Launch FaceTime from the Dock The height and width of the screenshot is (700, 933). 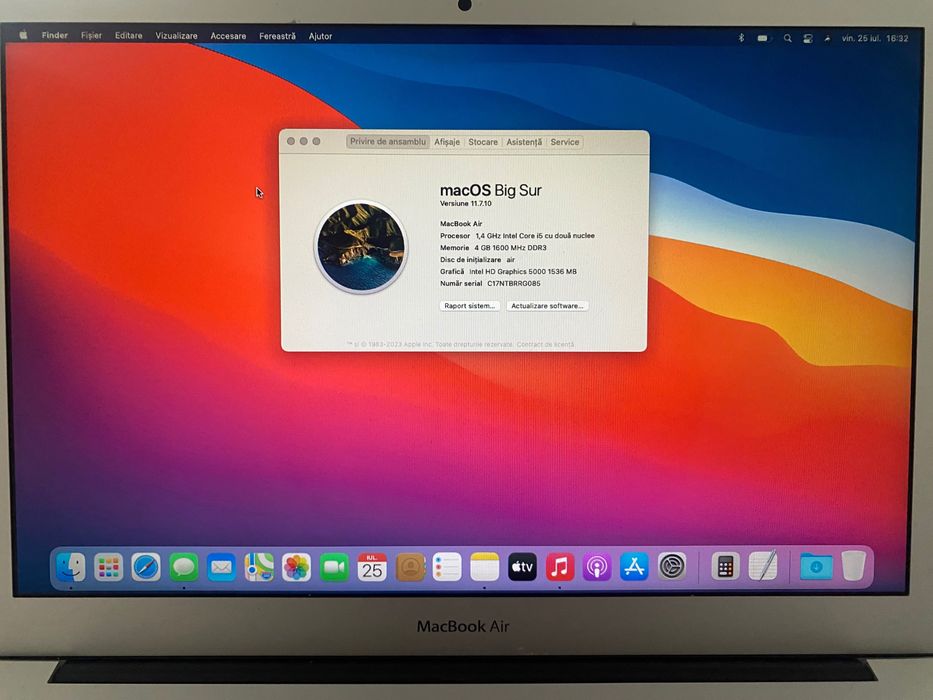point(334,567)
